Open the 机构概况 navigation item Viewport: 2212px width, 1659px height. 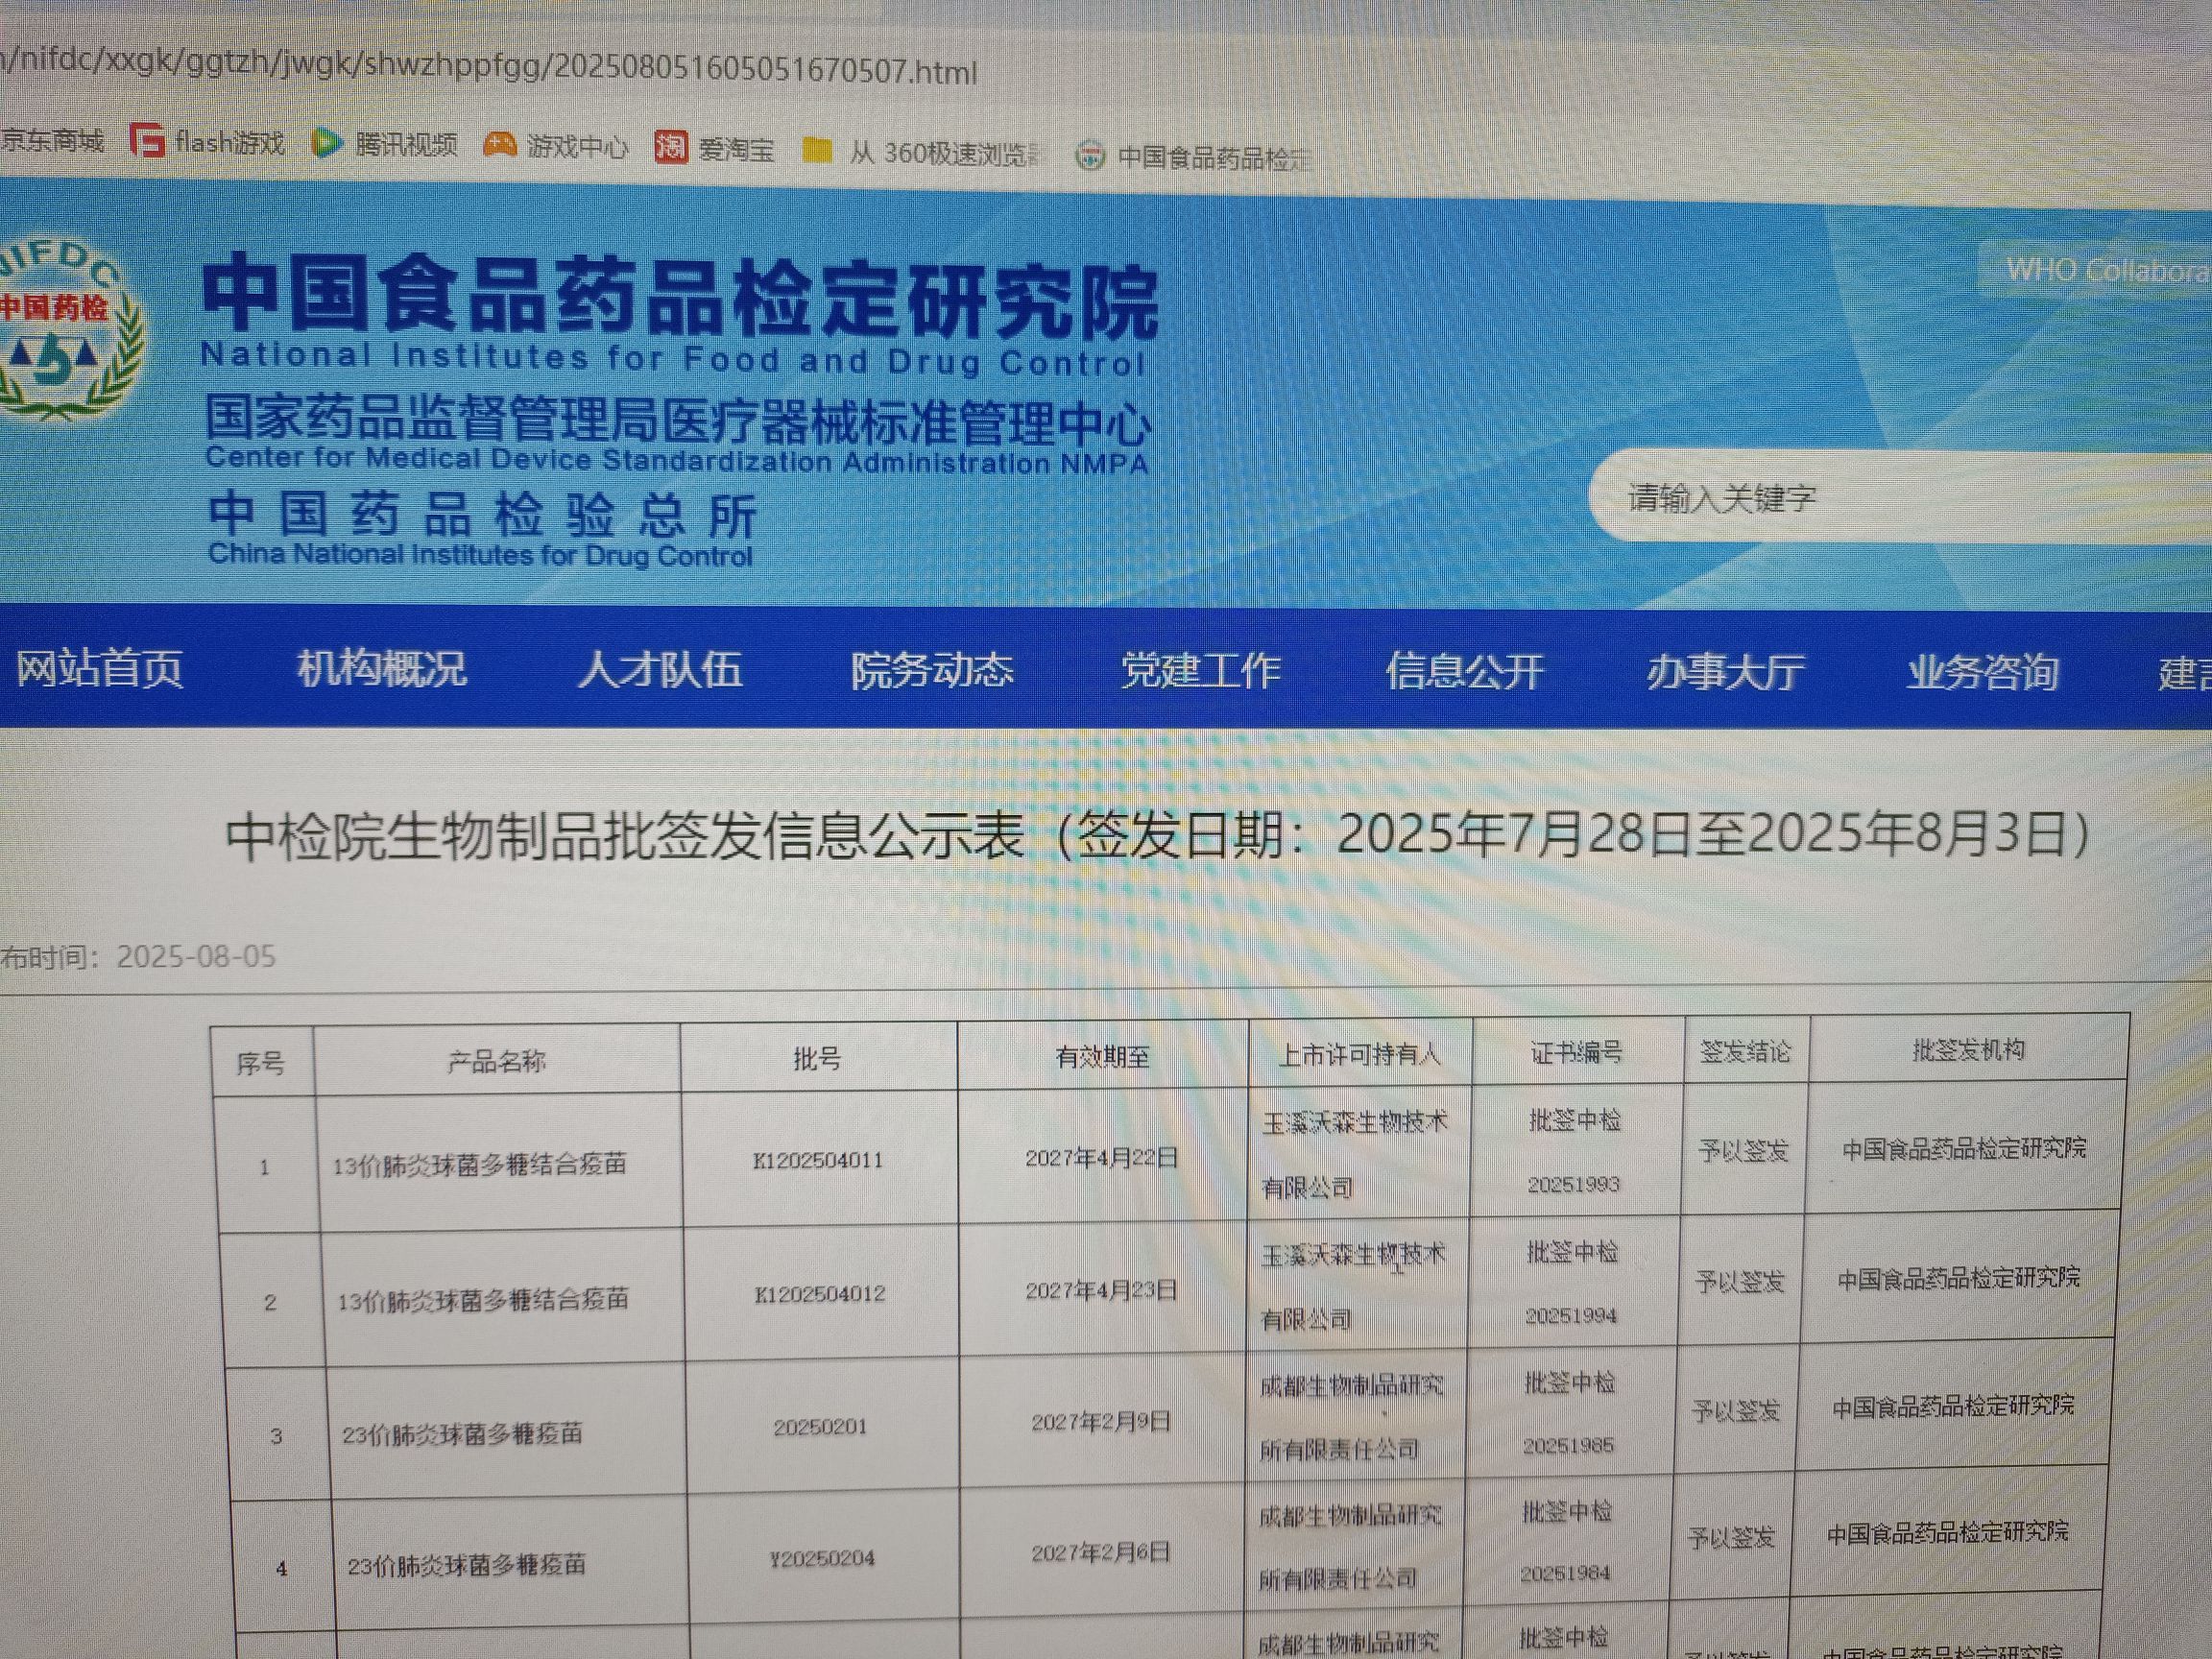[x=382, y=668]
